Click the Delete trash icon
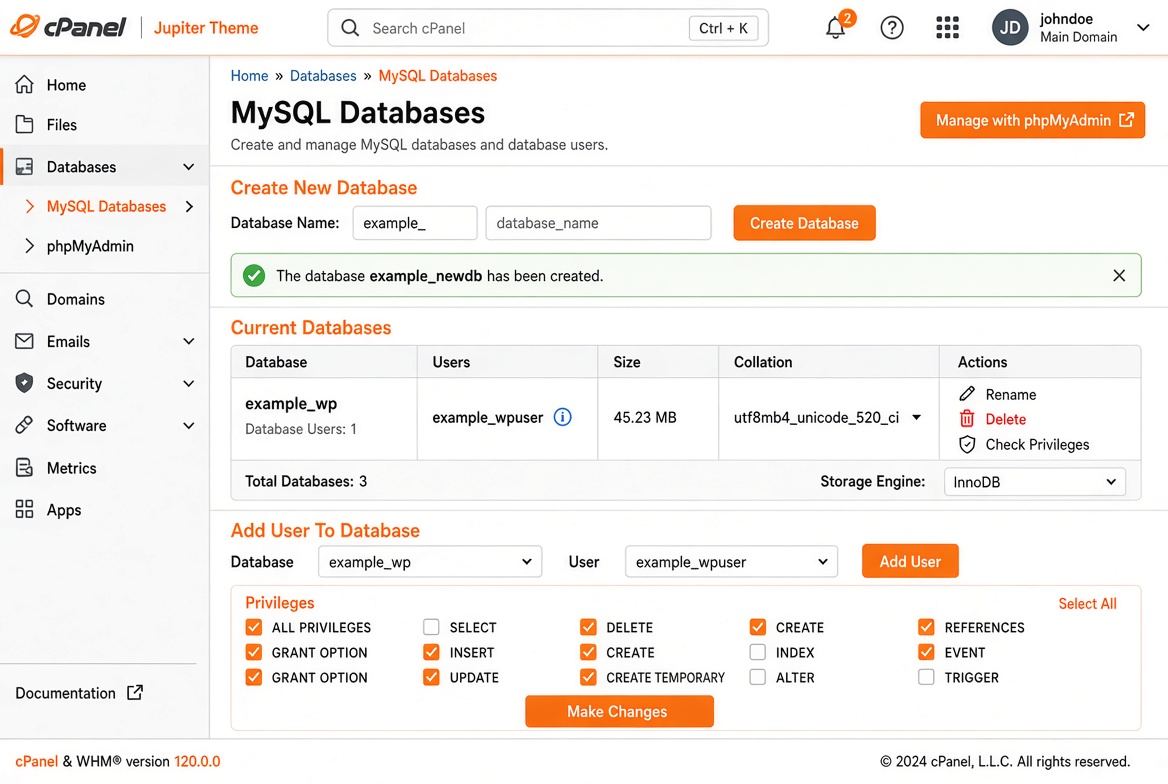The width and height of the screenshot is (1168, 784). (967, 419)
